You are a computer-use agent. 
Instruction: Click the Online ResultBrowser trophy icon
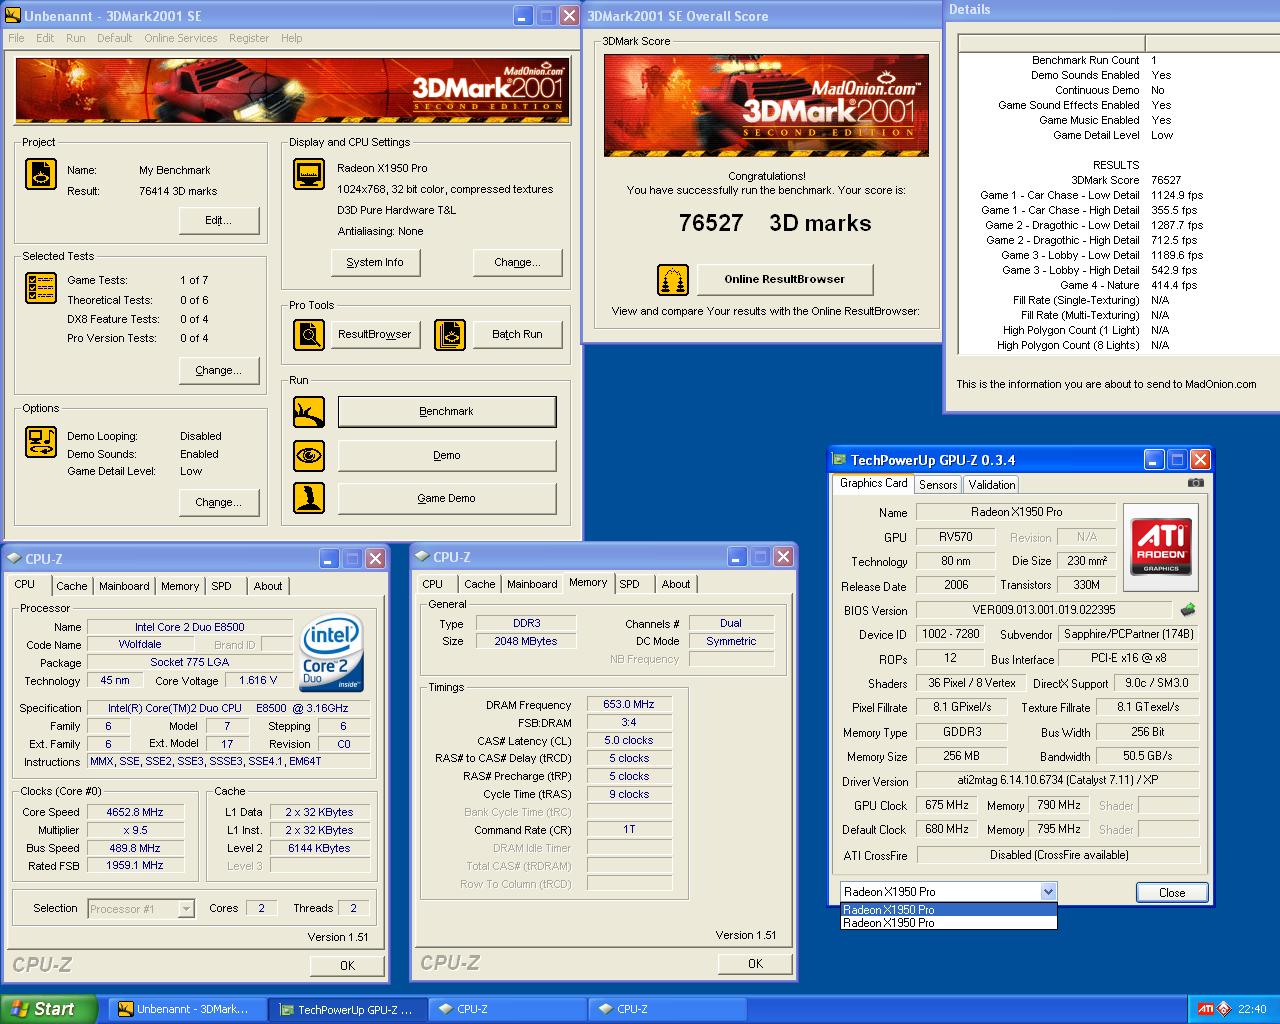[x=673, y=280]
